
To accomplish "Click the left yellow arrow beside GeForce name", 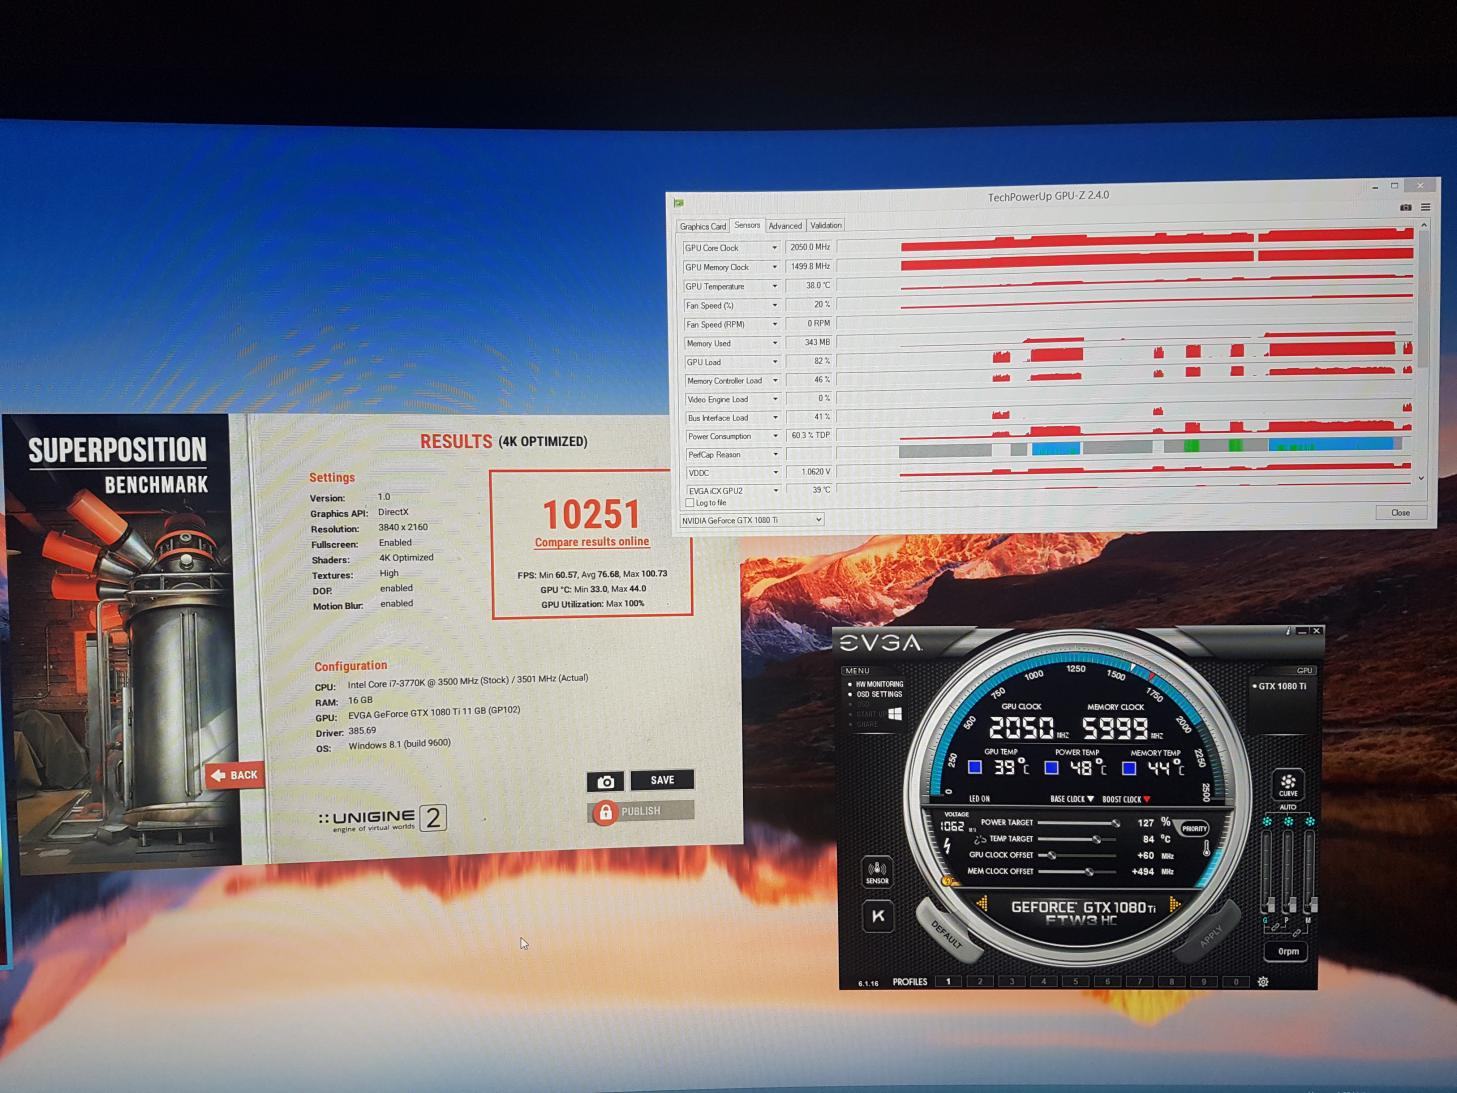I will click(982, 904).
